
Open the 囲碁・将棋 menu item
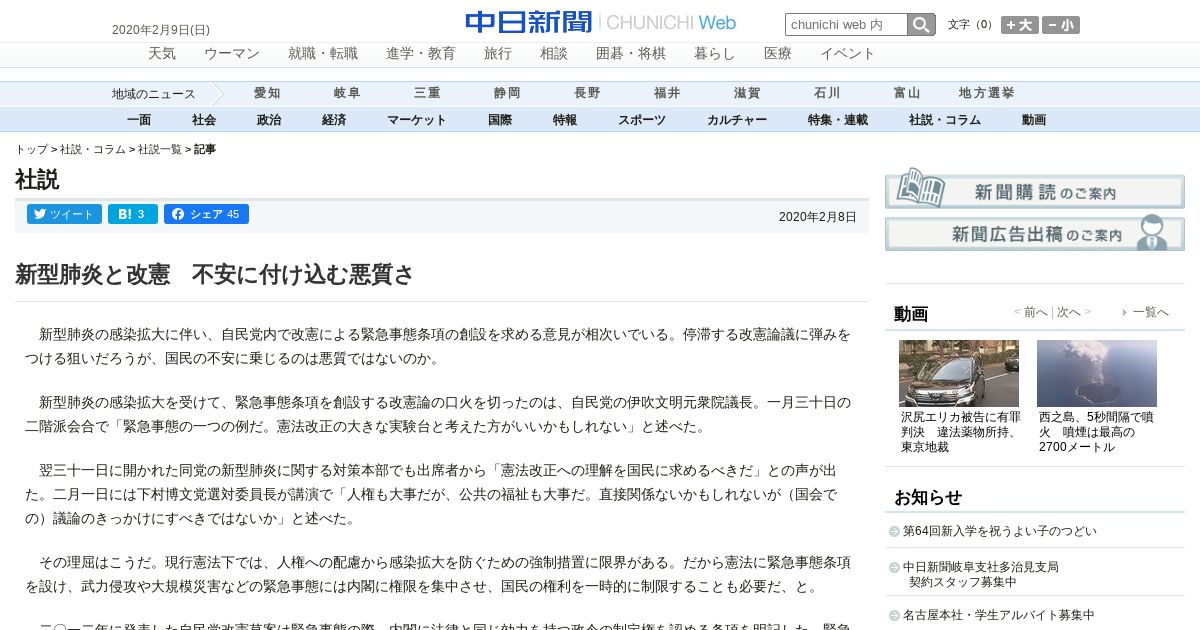(x=631, y=54)
